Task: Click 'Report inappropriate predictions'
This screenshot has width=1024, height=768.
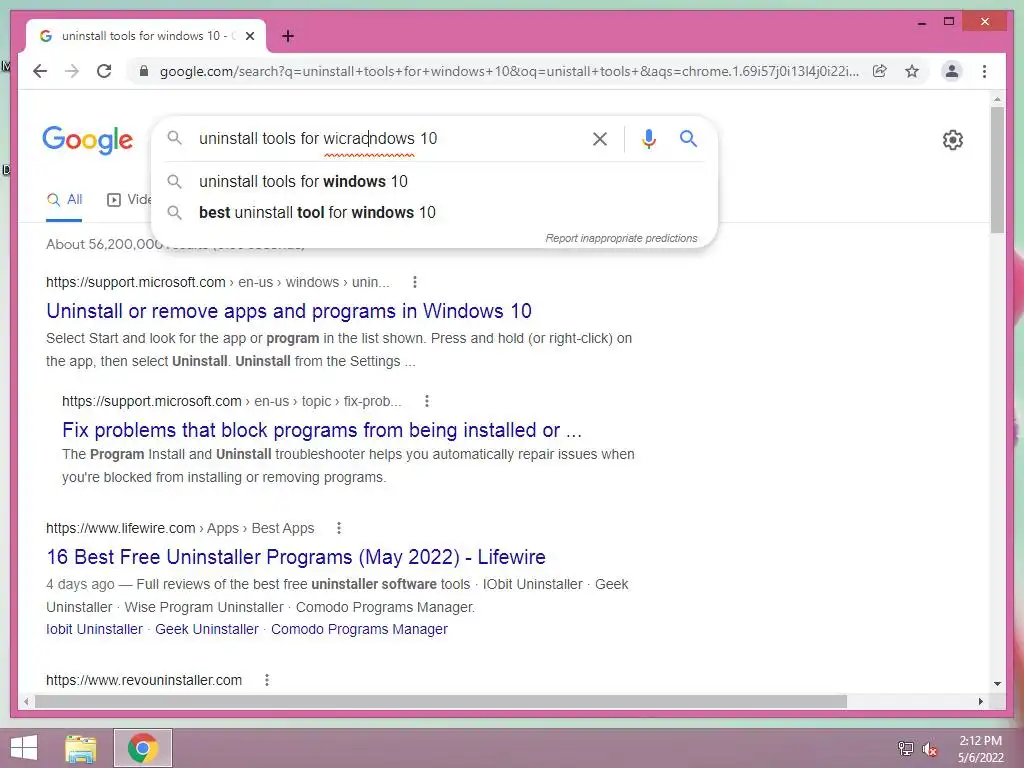Action: pyautogui.click(x=621, y=238)
